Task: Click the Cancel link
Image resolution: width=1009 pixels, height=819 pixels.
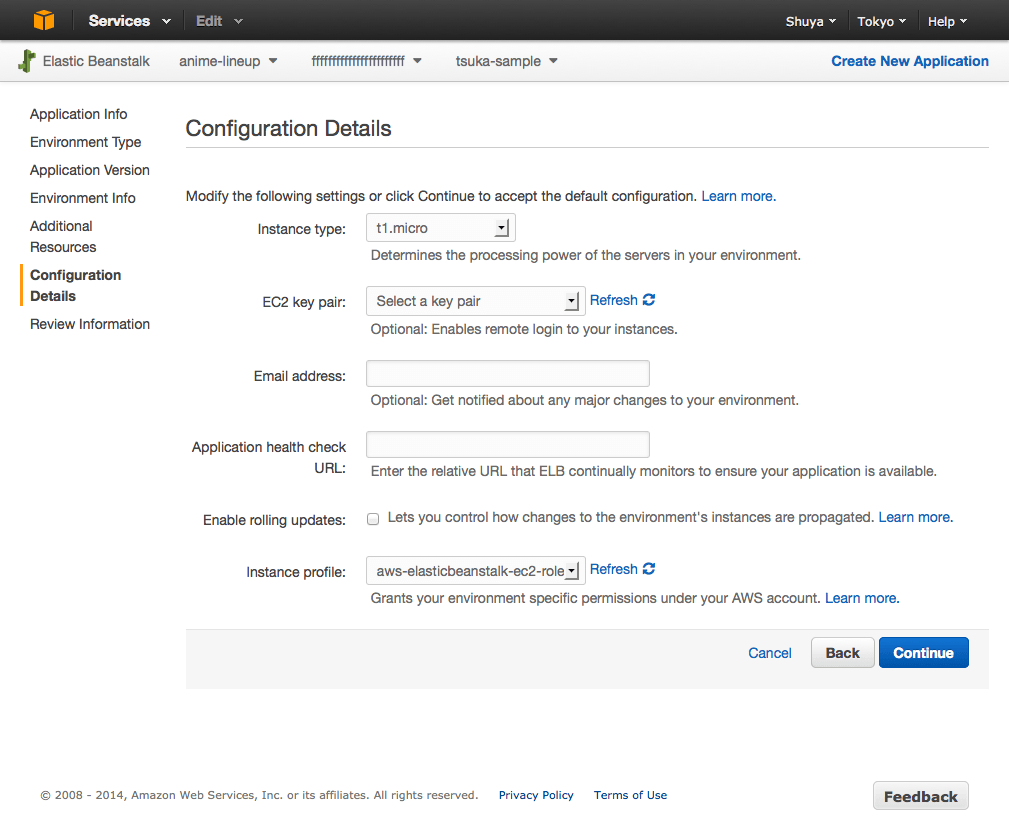Action: (x=769, y=653)
